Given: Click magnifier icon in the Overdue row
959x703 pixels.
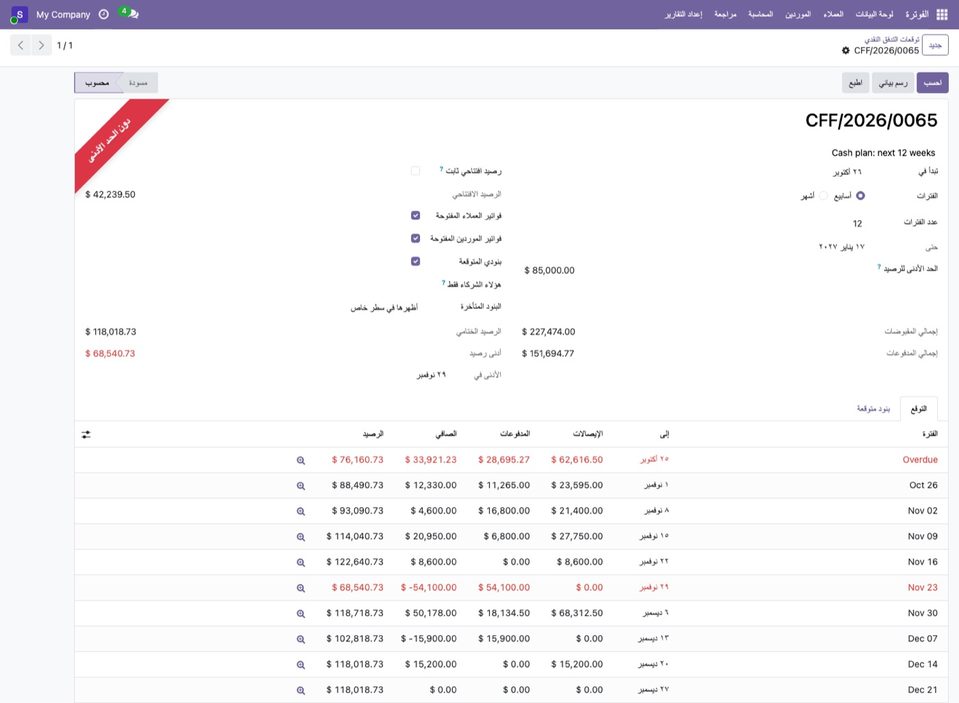Looking at the screenshot, I should tap(300, 460).
